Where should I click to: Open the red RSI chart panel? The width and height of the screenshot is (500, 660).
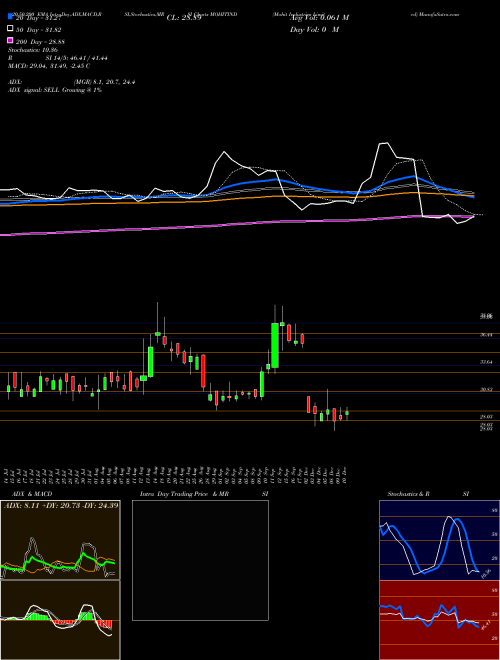pos(439,620)
